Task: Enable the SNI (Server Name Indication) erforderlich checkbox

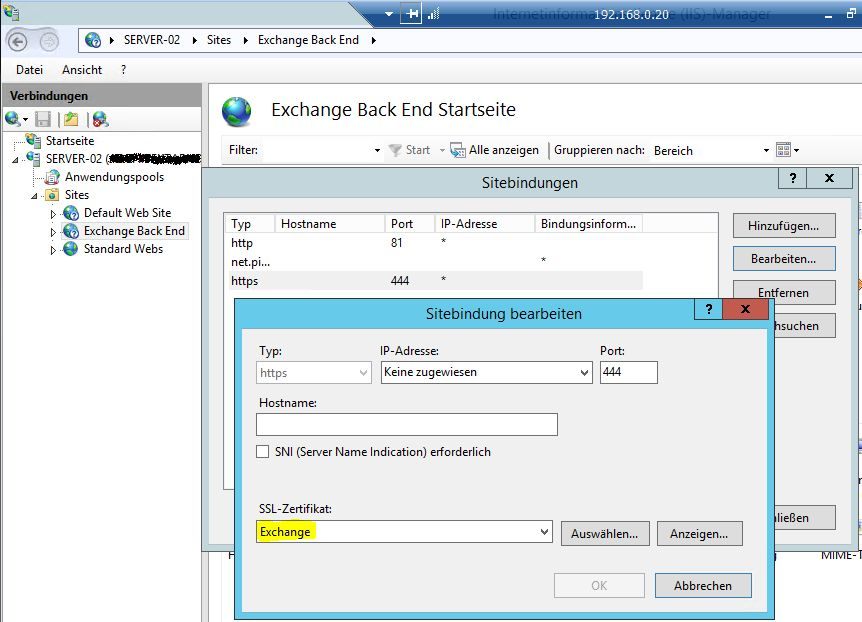Action: pyautogui.click(x=263, y=452)
